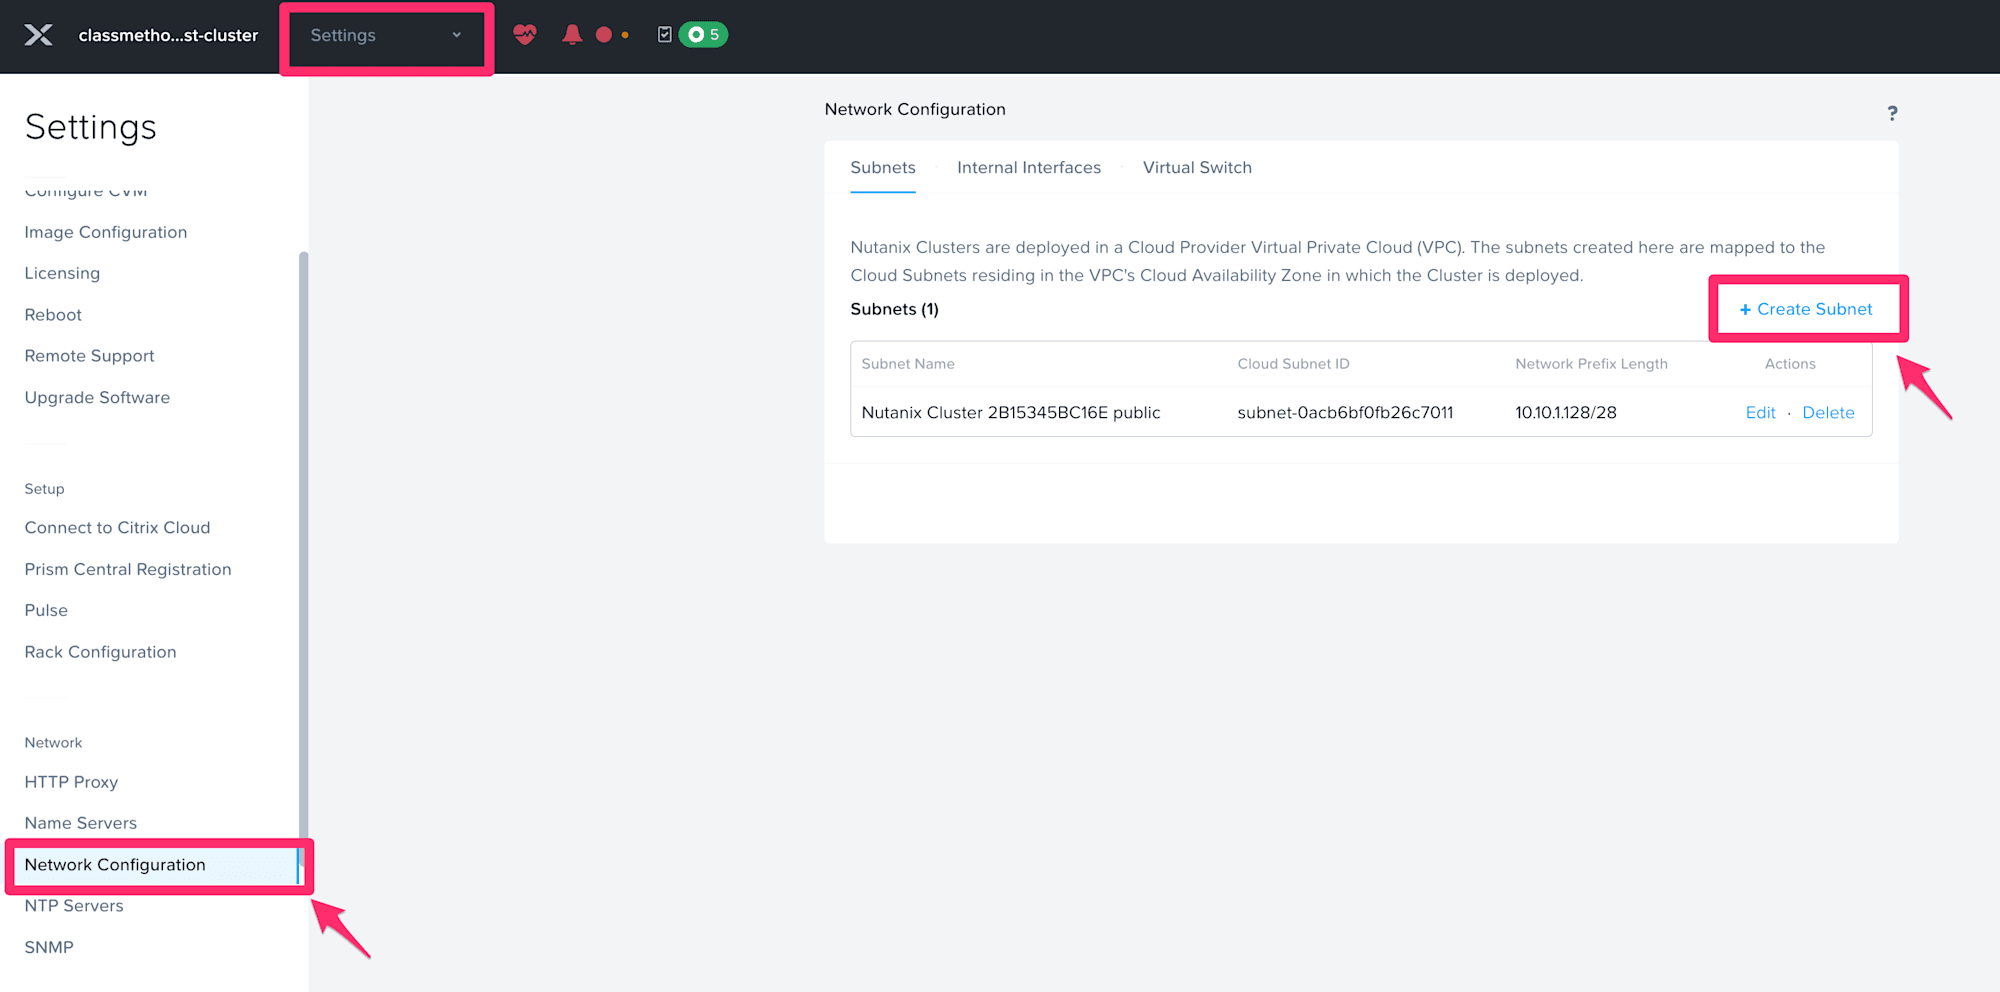This screenshot has width=2000, height=992.
Task: Open Prism Central Registration
Action: click(x=128, y=569)
